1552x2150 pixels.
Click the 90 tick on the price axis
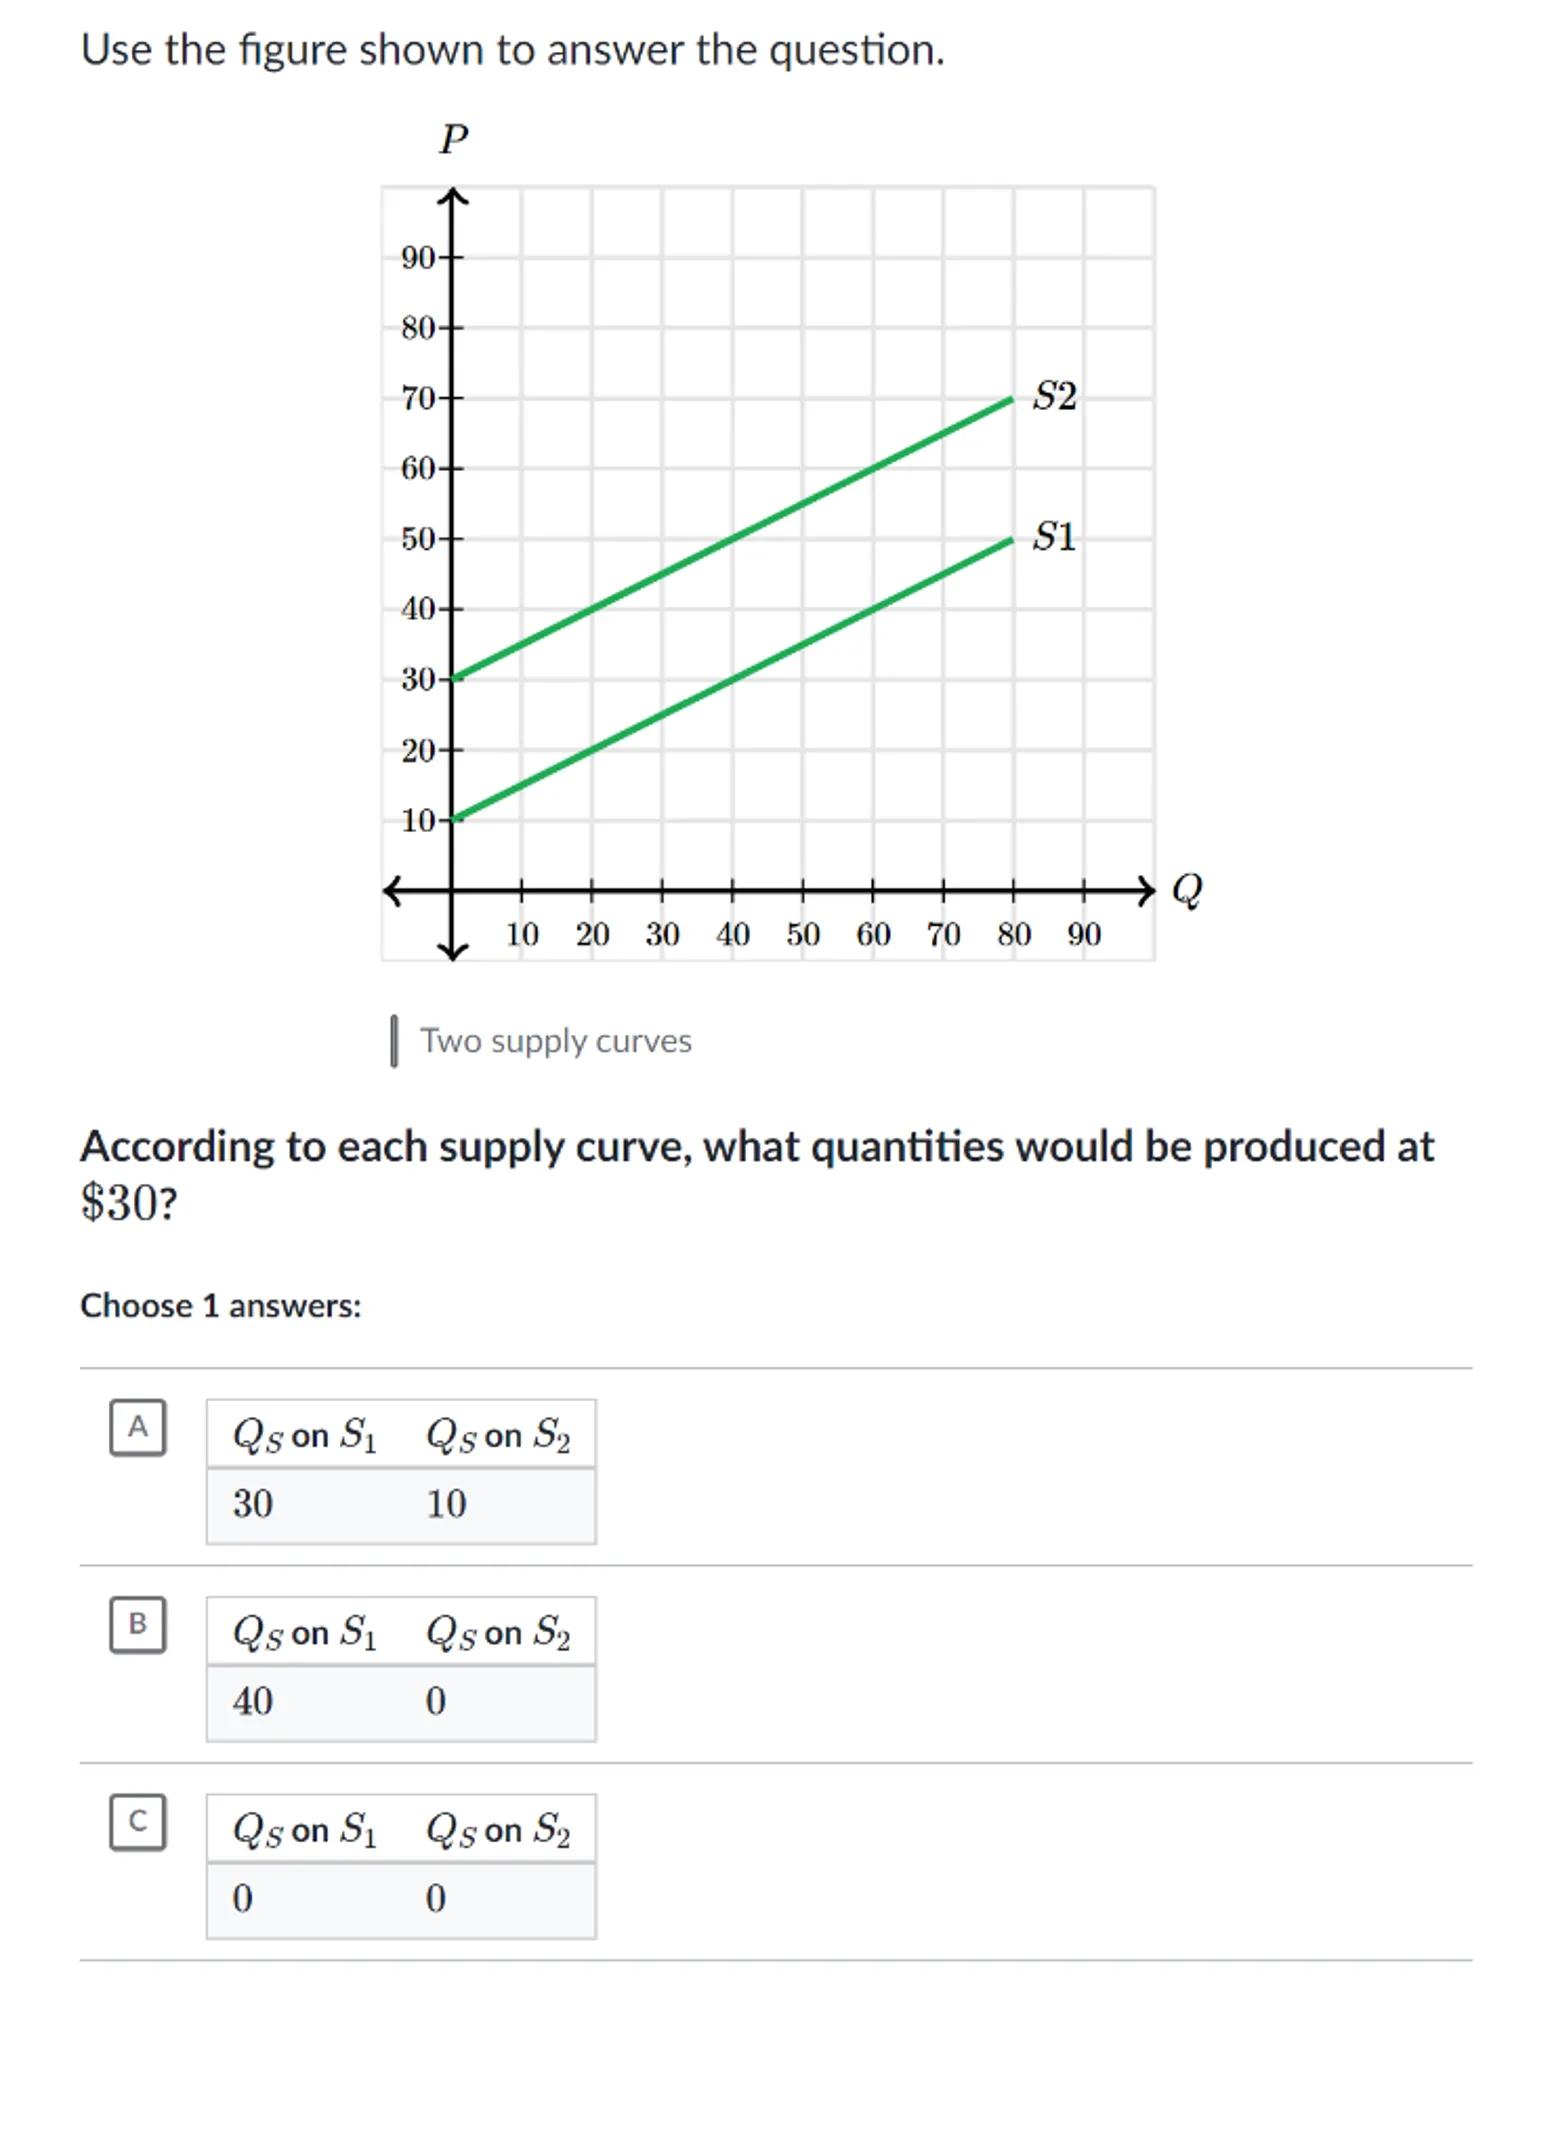pos(418,258)
